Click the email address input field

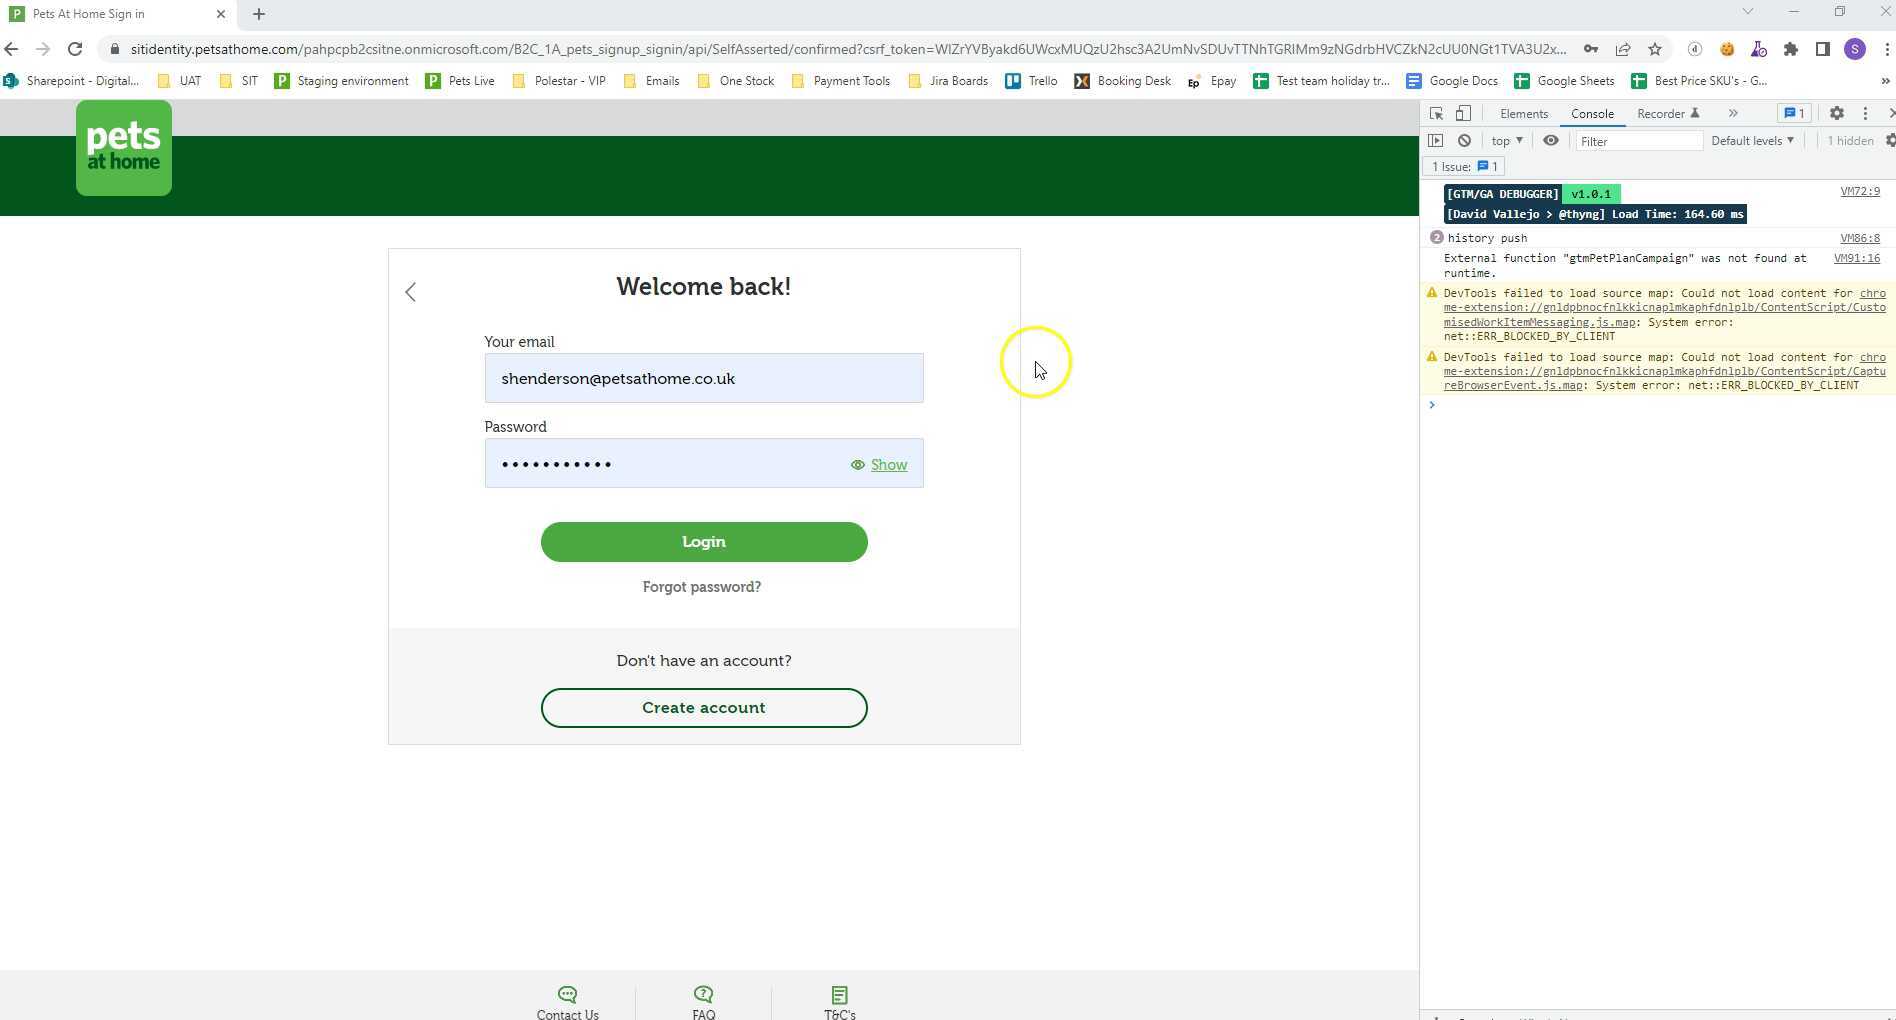click(x=703, y=378)
